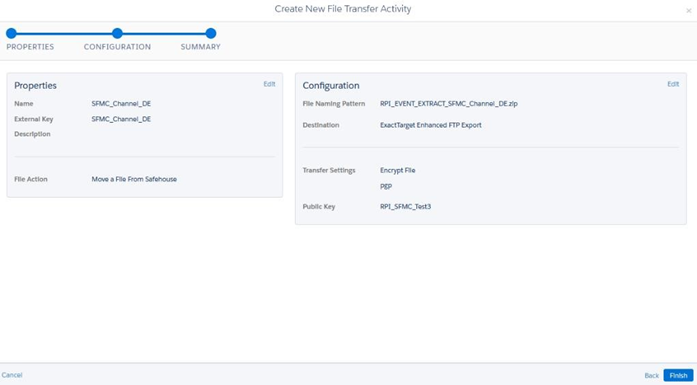697x385 pixels.
Task: Click the Create New File Transfer Activity title
Action: pyautogui.click(x=343, y=9)
